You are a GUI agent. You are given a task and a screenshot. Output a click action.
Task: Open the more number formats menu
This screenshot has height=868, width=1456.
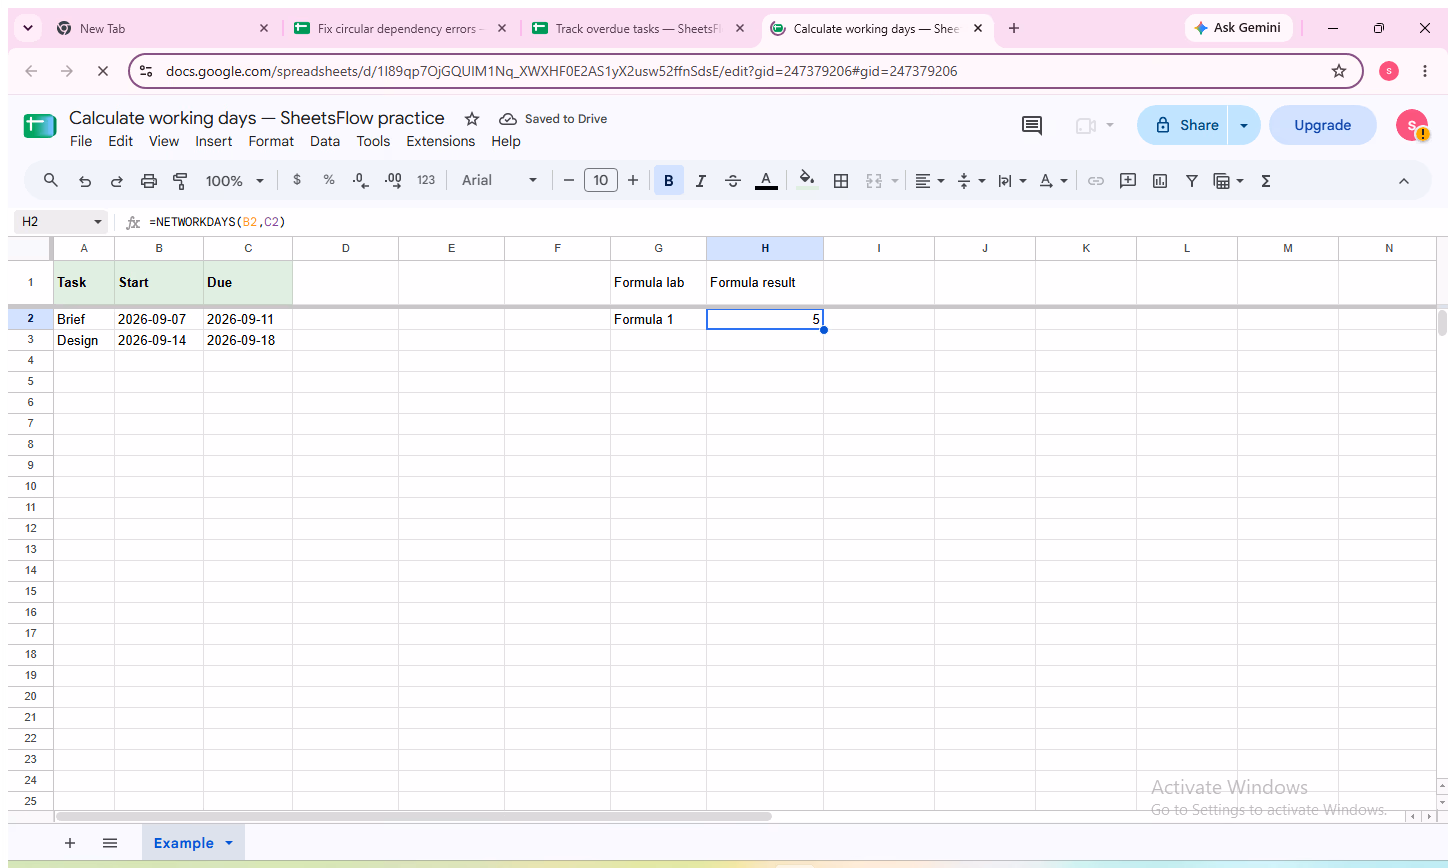click(426, 181)
